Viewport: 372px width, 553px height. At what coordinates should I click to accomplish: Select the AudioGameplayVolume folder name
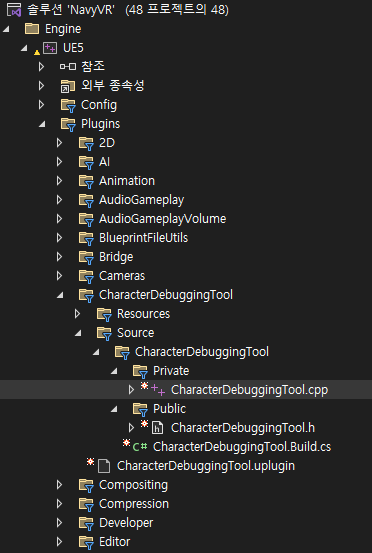coord(163,219)
